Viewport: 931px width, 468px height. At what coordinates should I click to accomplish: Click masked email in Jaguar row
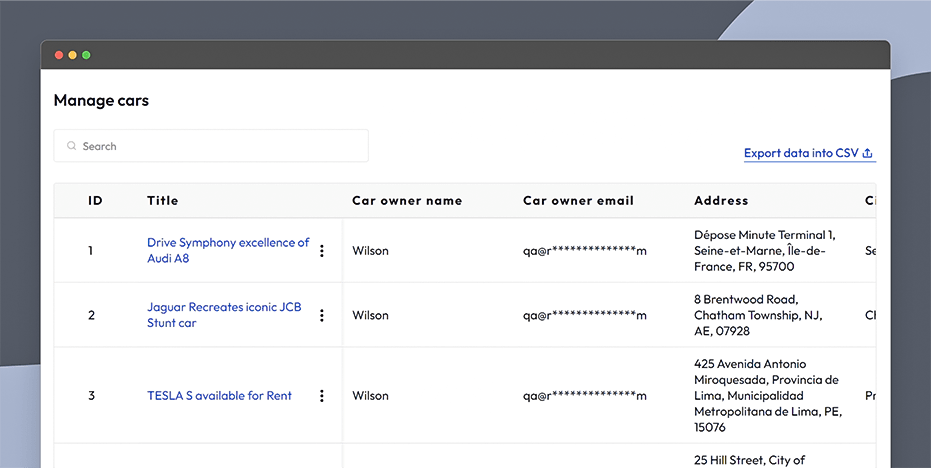[585, 315]
